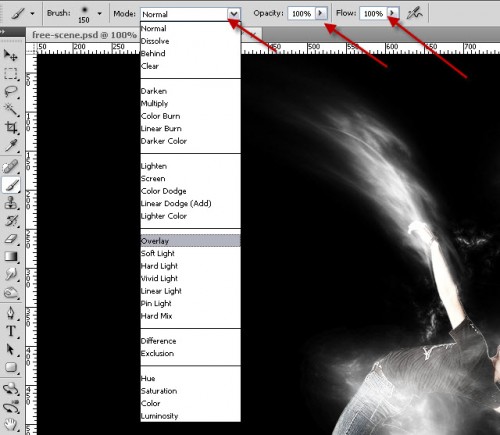Expand the Mode dropdown arrow
The width and height of the screenshot is (500, 435).
click(234, 14)
